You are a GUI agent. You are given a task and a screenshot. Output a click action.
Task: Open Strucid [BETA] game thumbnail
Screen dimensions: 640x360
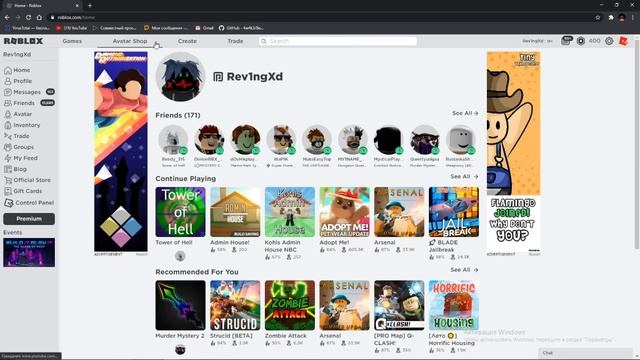click(x=235, y=305)
